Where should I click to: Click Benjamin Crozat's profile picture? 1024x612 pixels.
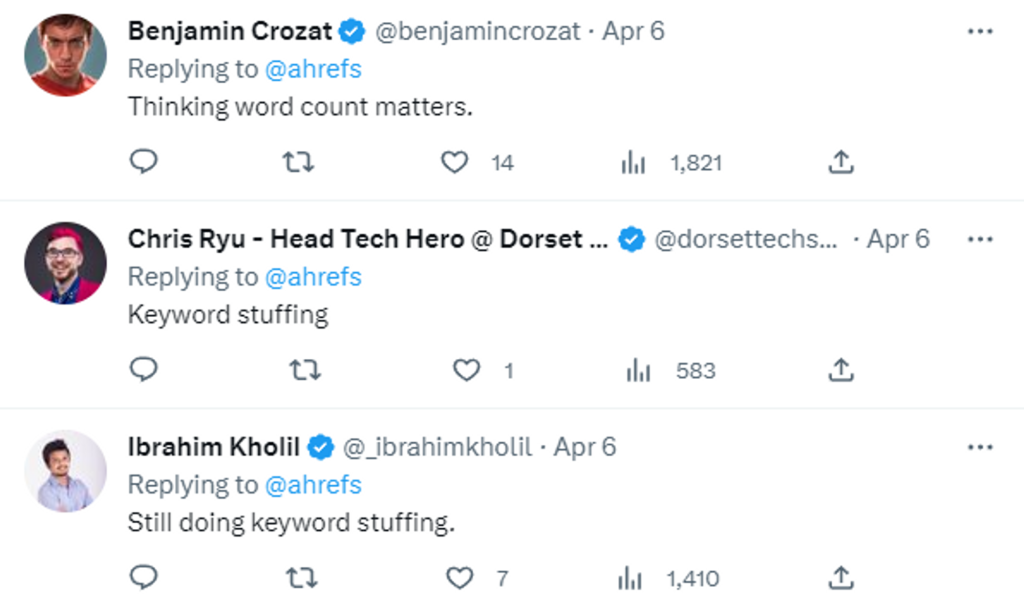pyautogui.click(x=65, y=55)
